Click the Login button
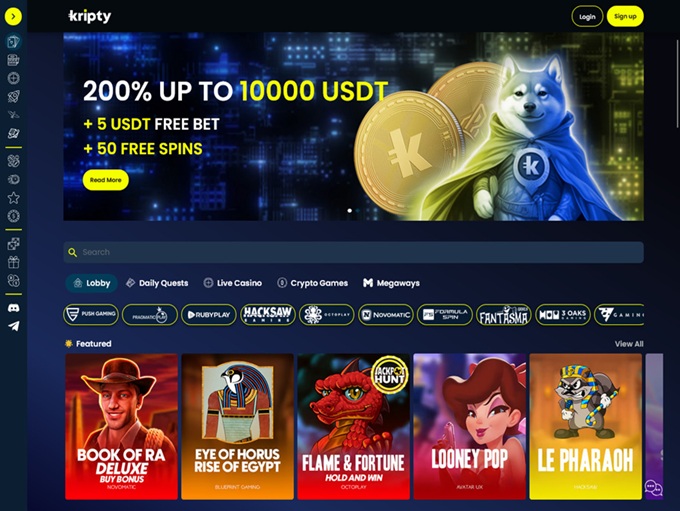This screenshot has height=511, width=680. [x=587, y=16]
